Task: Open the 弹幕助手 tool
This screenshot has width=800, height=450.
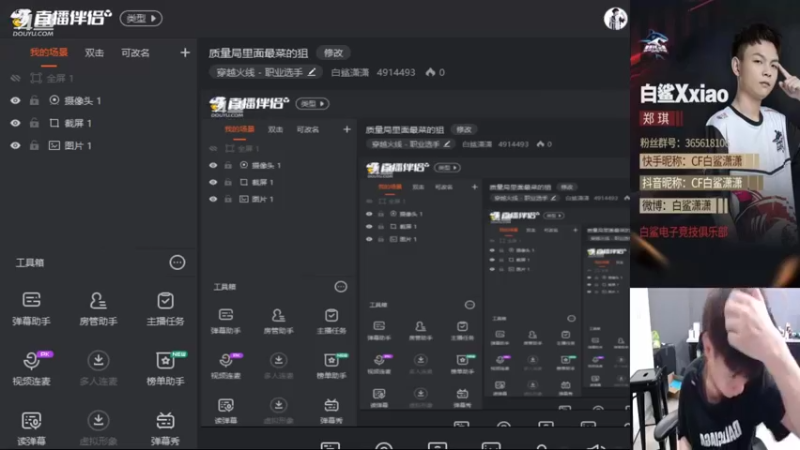Action: pyautogui.click(x=31, y=308)
